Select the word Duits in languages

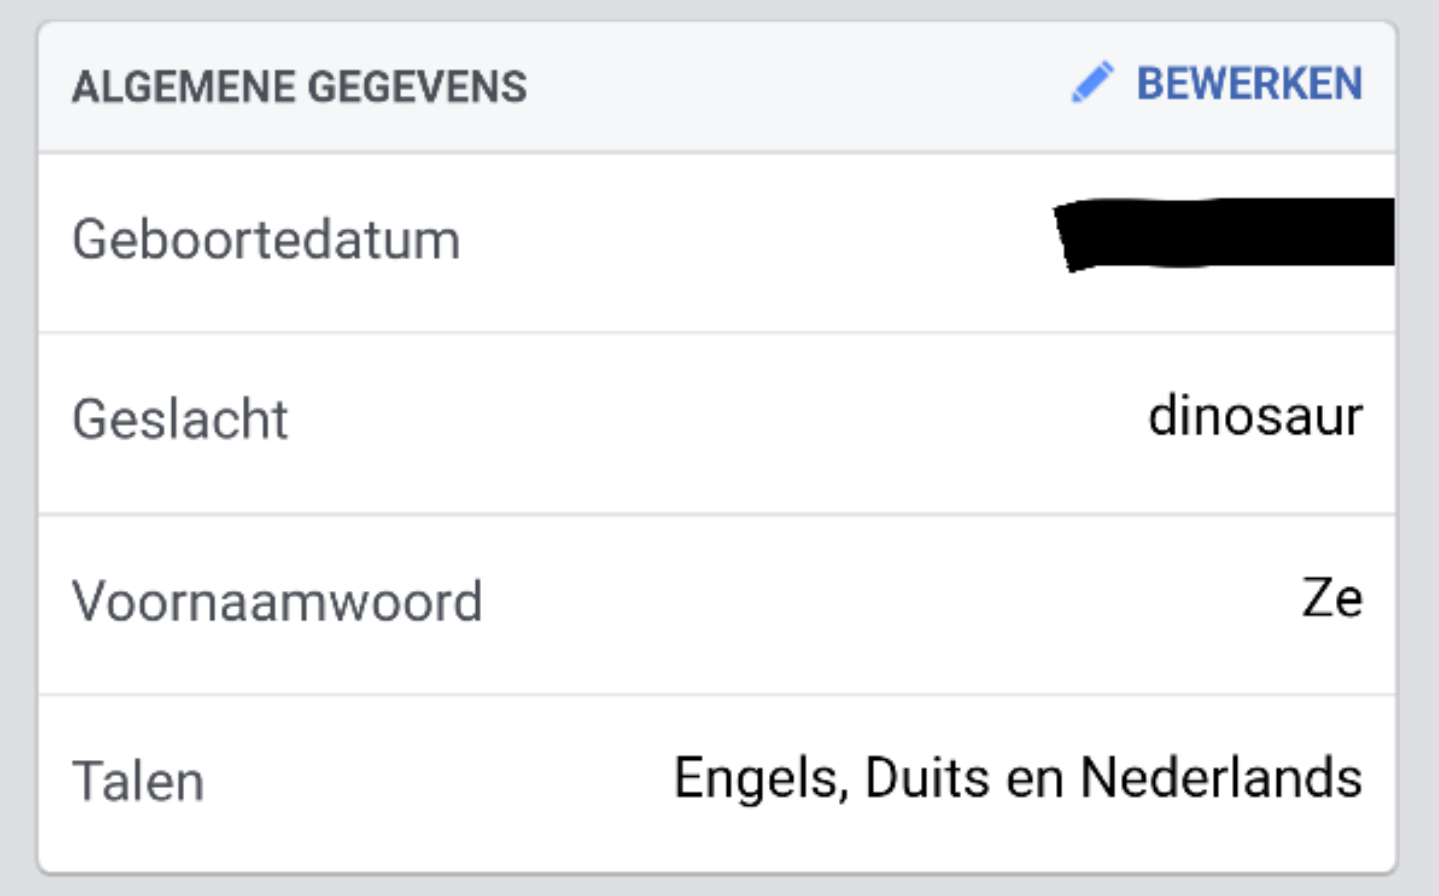pos(927,778)
